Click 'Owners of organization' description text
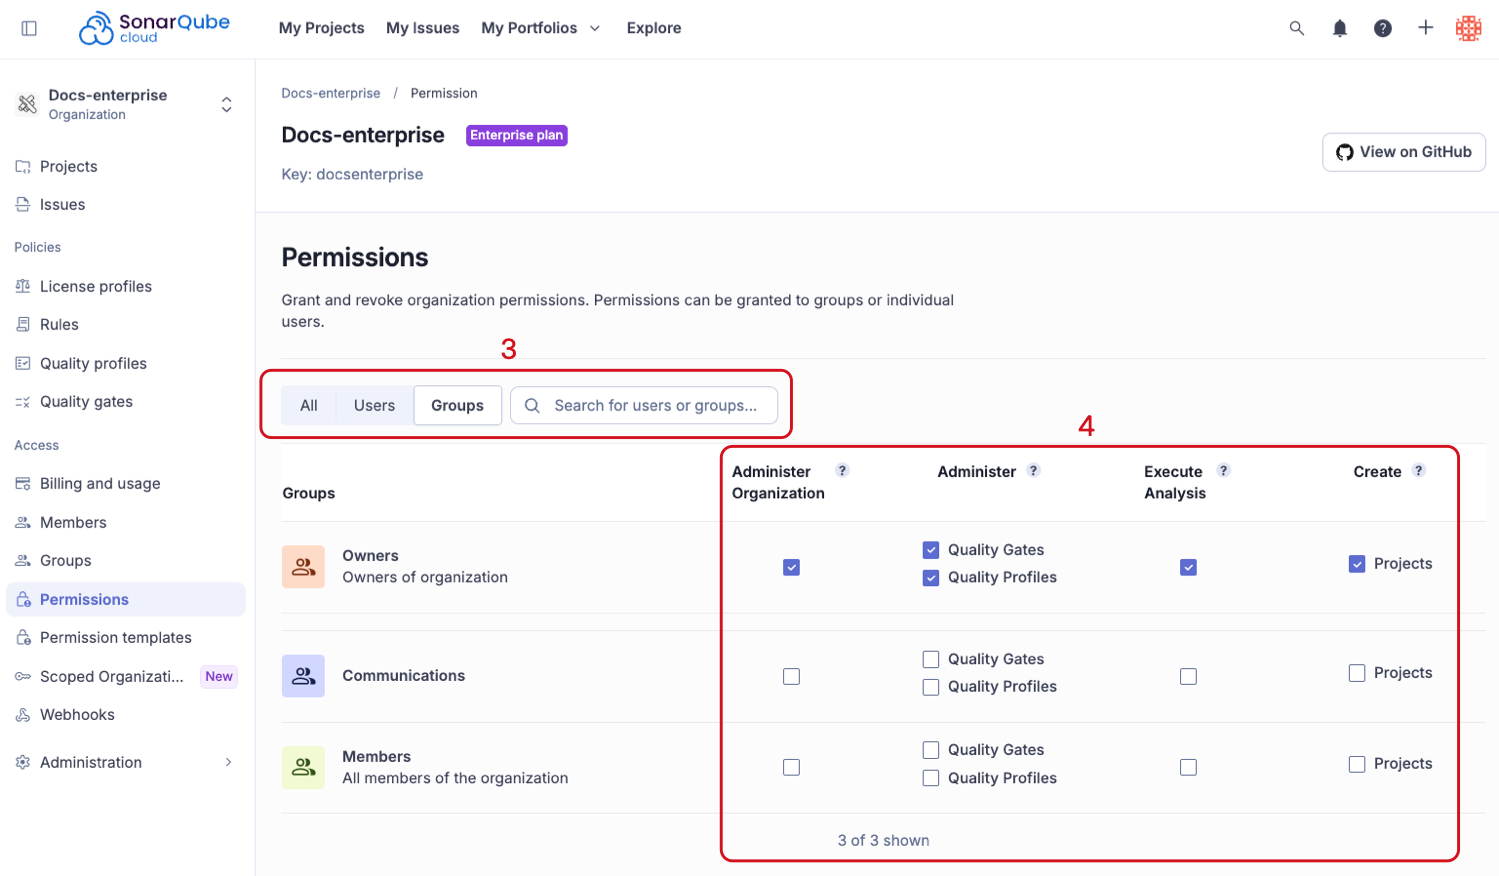The height and width of the screenshot is (876, 1499). pos(425,577)
